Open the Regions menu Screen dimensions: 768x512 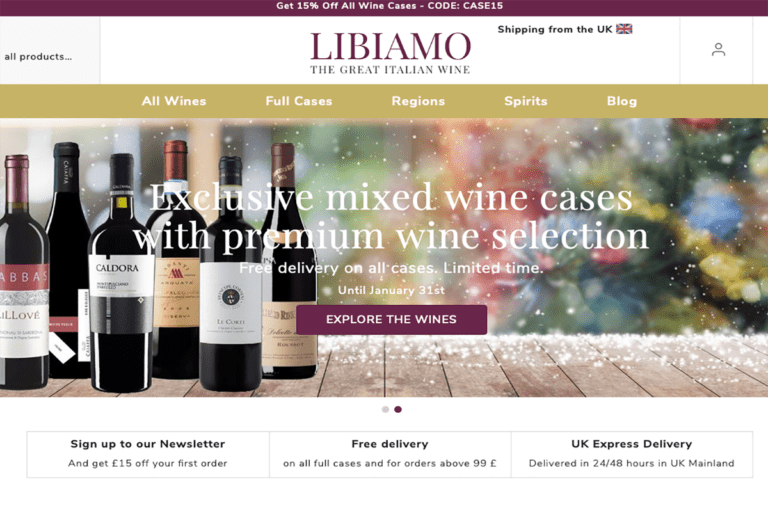418,101
